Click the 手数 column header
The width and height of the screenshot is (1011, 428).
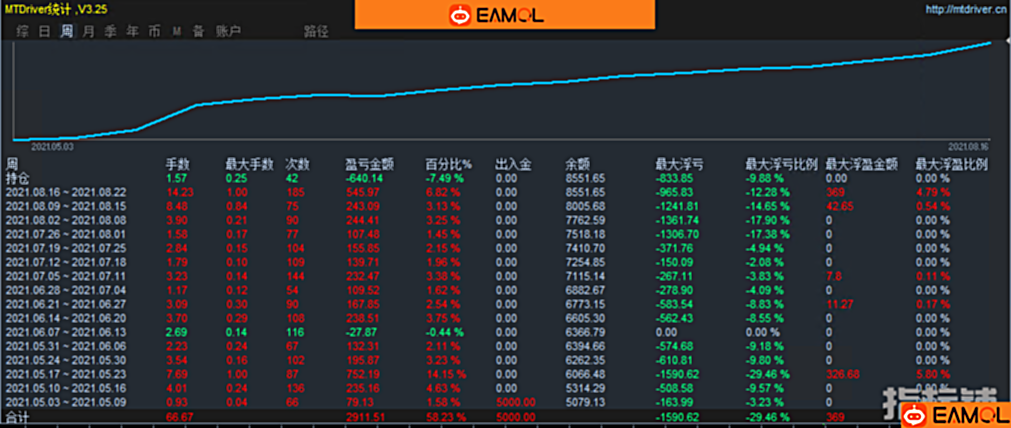[177, 164]
